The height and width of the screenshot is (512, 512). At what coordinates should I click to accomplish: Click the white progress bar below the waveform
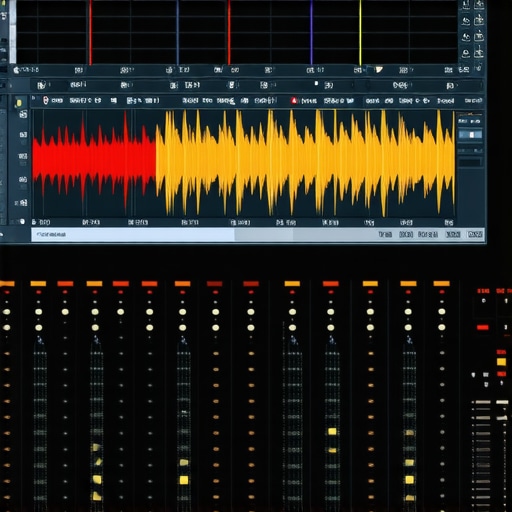[133, 234]
